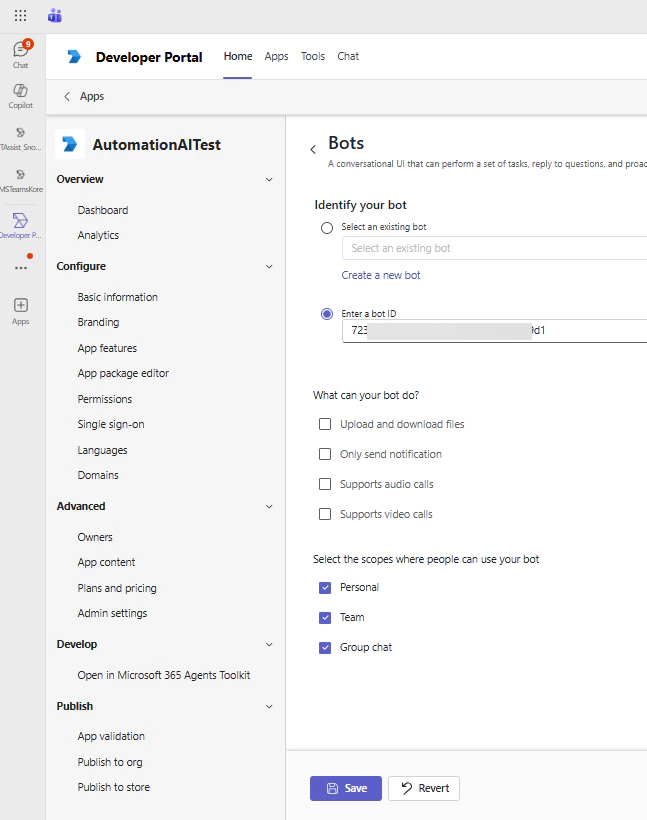Check Supports audio calls option
This screenshot has width=647, height=820.
pos(325,484)
